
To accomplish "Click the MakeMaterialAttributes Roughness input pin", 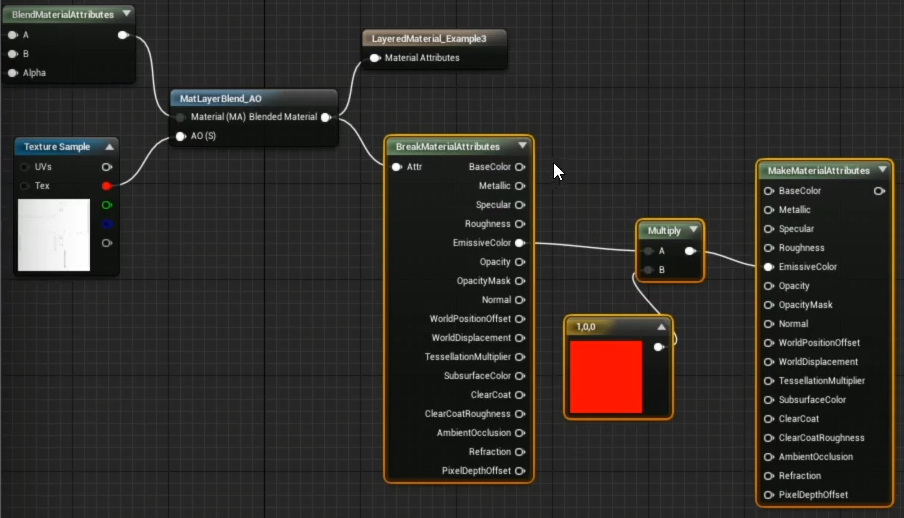I will tap(769, 248).
